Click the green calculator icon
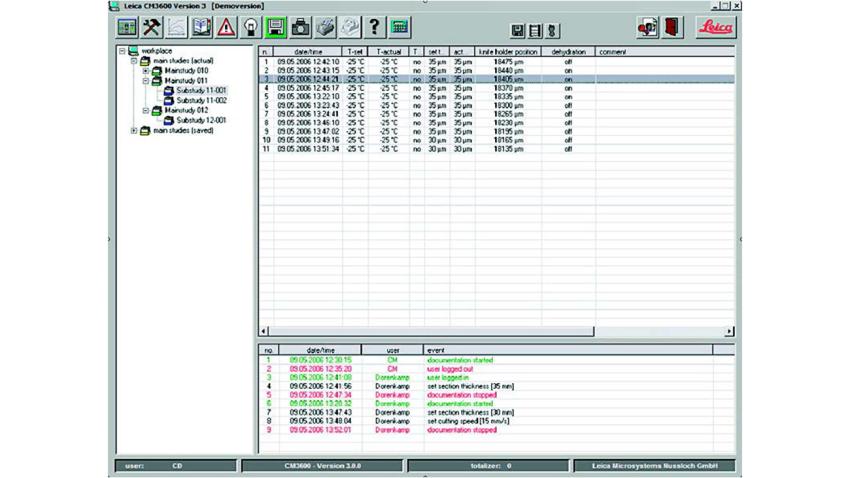Image resolution: width=850 pixels, height=478 pixels. [400, 27]
